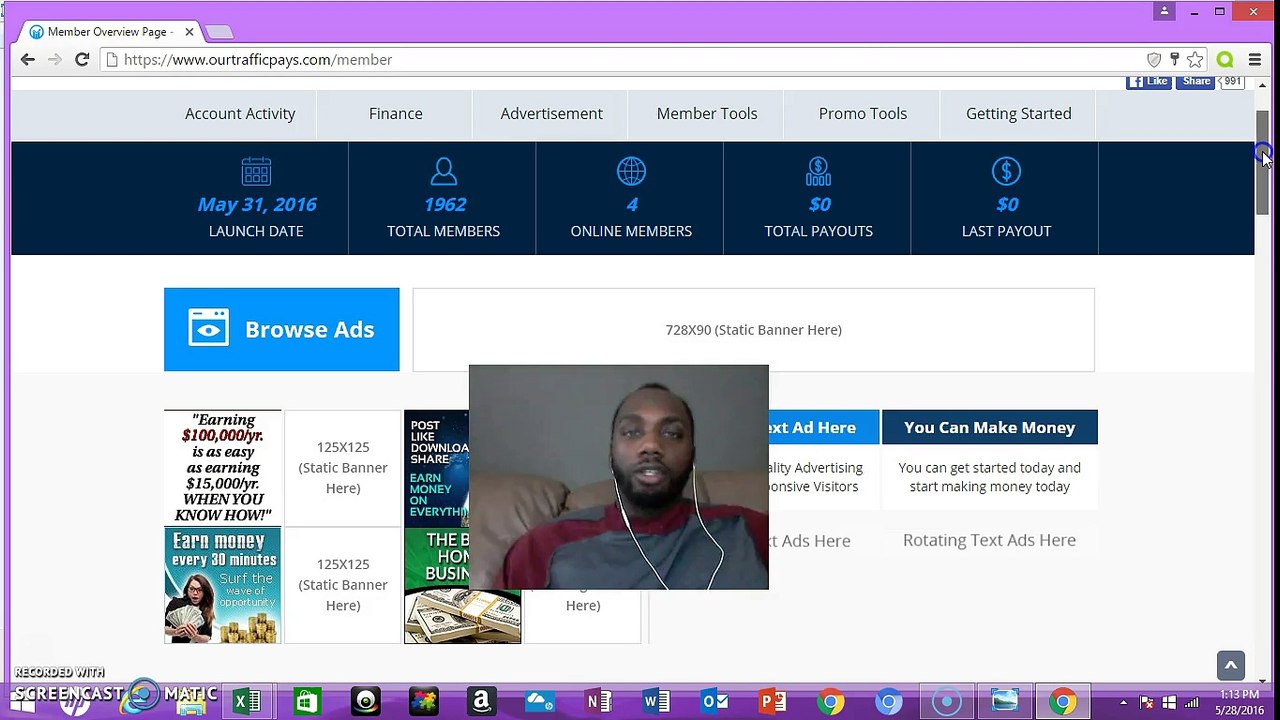Click the Facebook Share button
The width and height of the screenshot is (1280, 720).
point(1195,82)
